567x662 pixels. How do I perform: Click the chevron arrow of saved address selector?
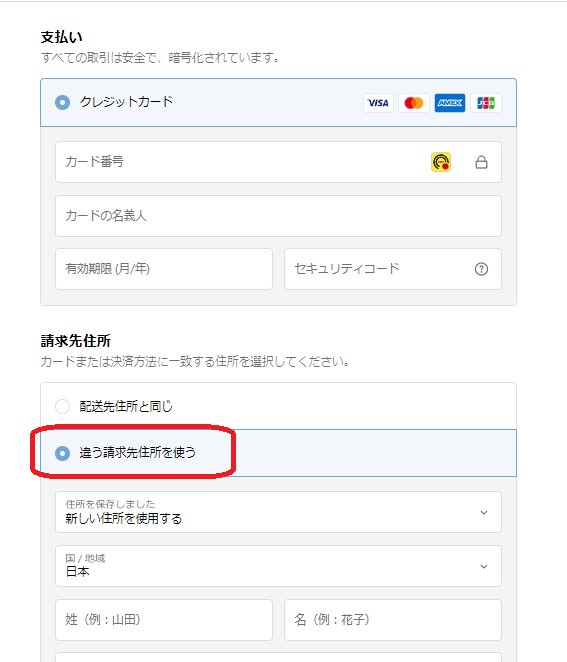pos(484,512)
